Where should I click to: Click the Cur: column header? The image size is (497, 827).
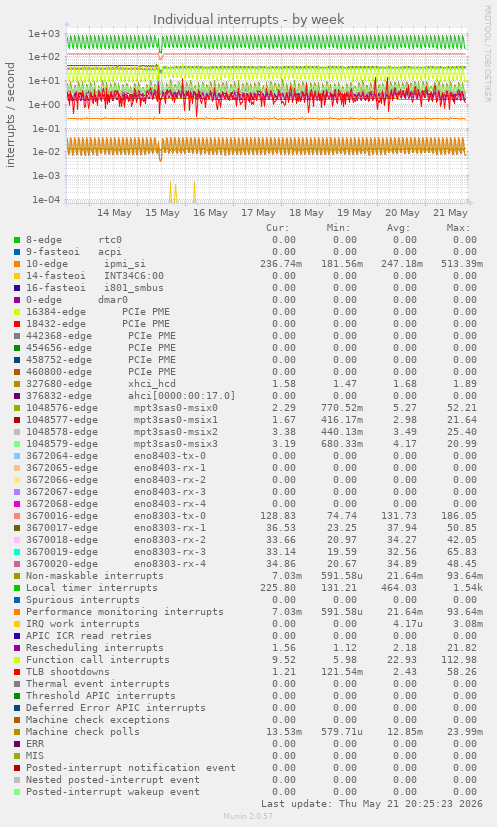(278, 228)
